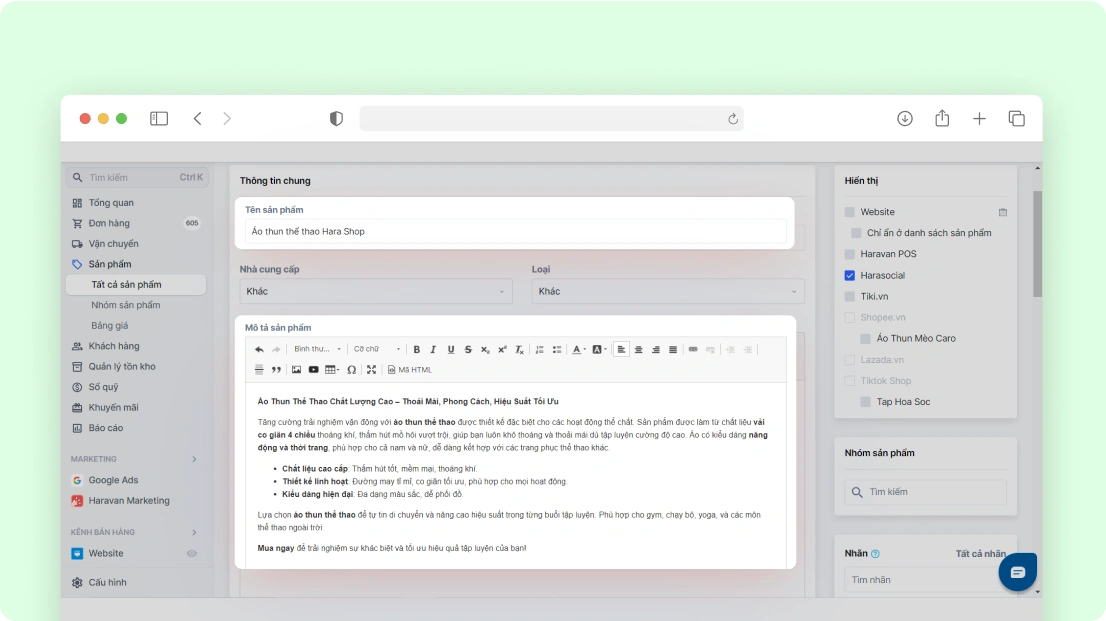The image size is (1106, 621).
Task: Insert video via YouTube icon
Action: pos(313,370)
